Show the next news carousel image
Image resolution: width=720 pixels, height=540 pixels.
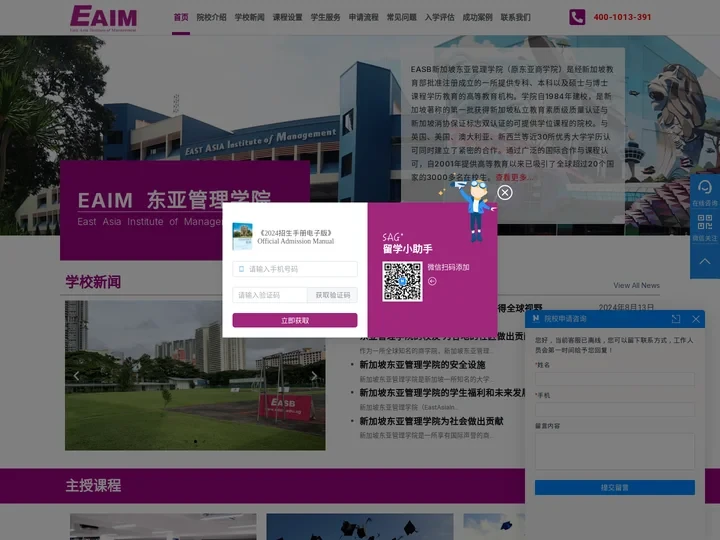[x=314, y=376]
